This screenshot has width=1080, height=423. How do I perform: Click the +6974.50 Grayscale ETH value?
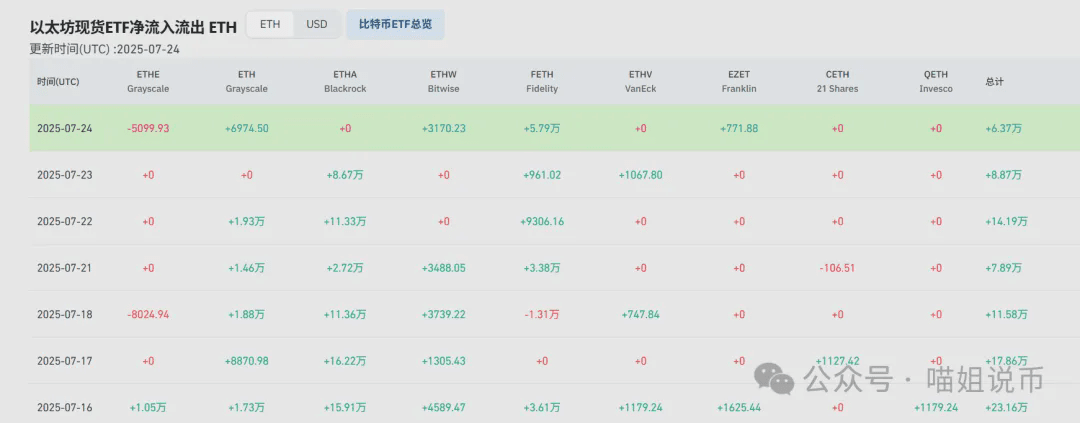tap(247, 128)
